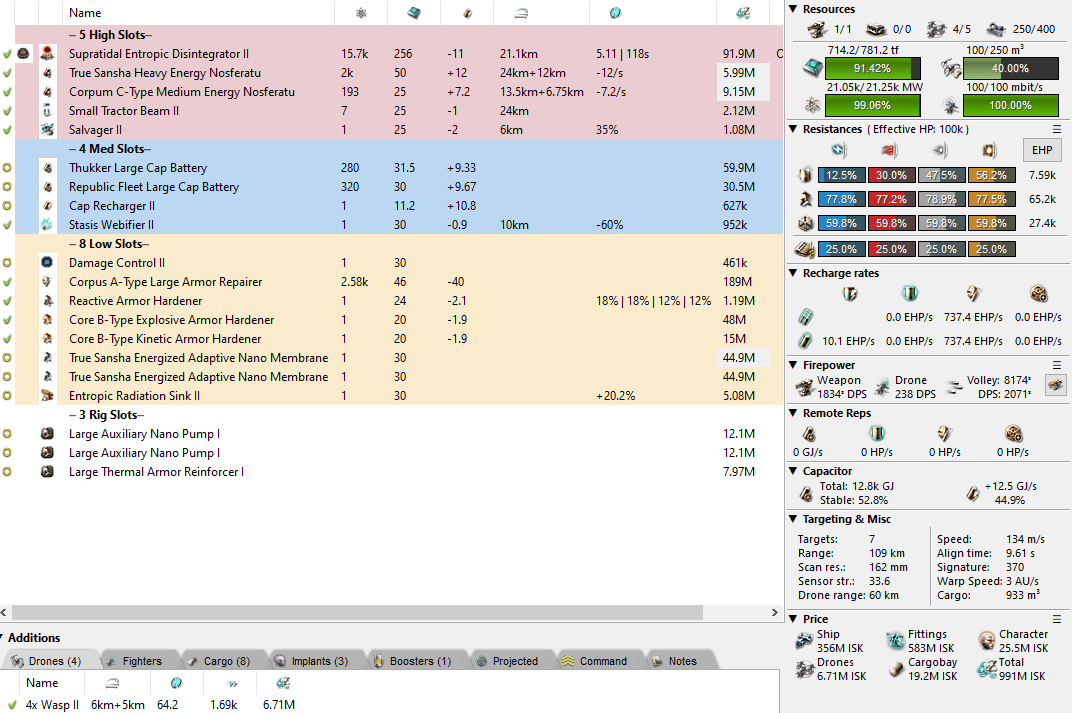Click the price column header icon
The width and height of the screenshot is (1072, 713).
coord(743,13)
